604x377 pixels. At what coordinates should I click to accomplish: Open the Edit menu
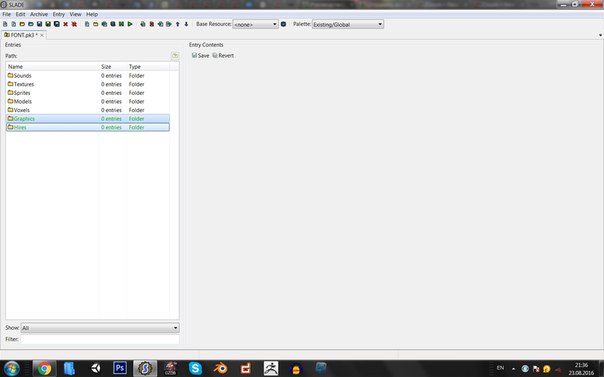[20, 14]
